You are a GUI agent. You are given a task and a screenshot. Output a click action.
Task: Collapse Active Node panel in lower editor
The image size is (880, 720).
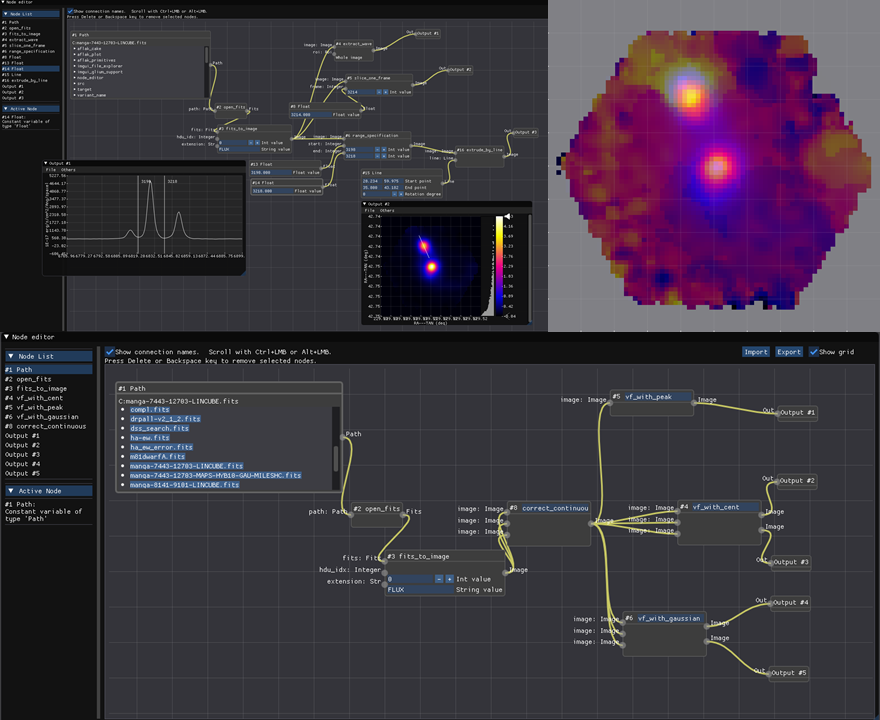11,491
